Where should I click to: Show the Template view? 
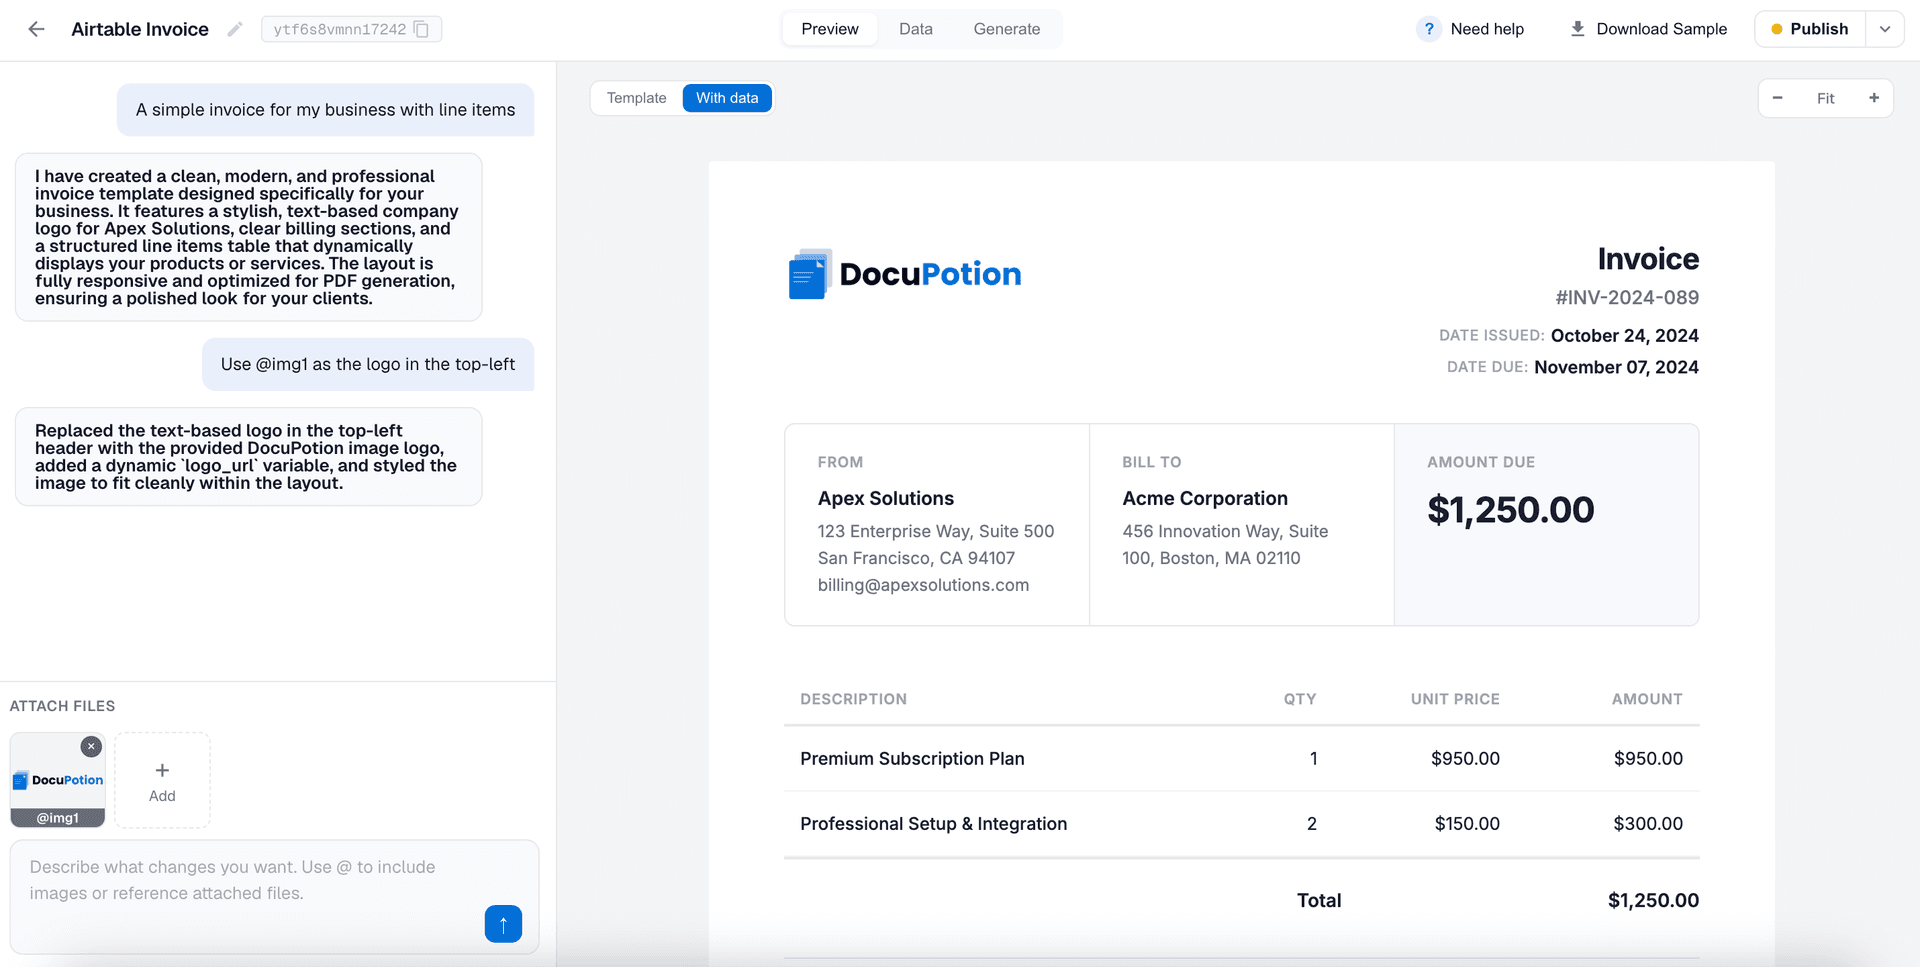[636, 98]
